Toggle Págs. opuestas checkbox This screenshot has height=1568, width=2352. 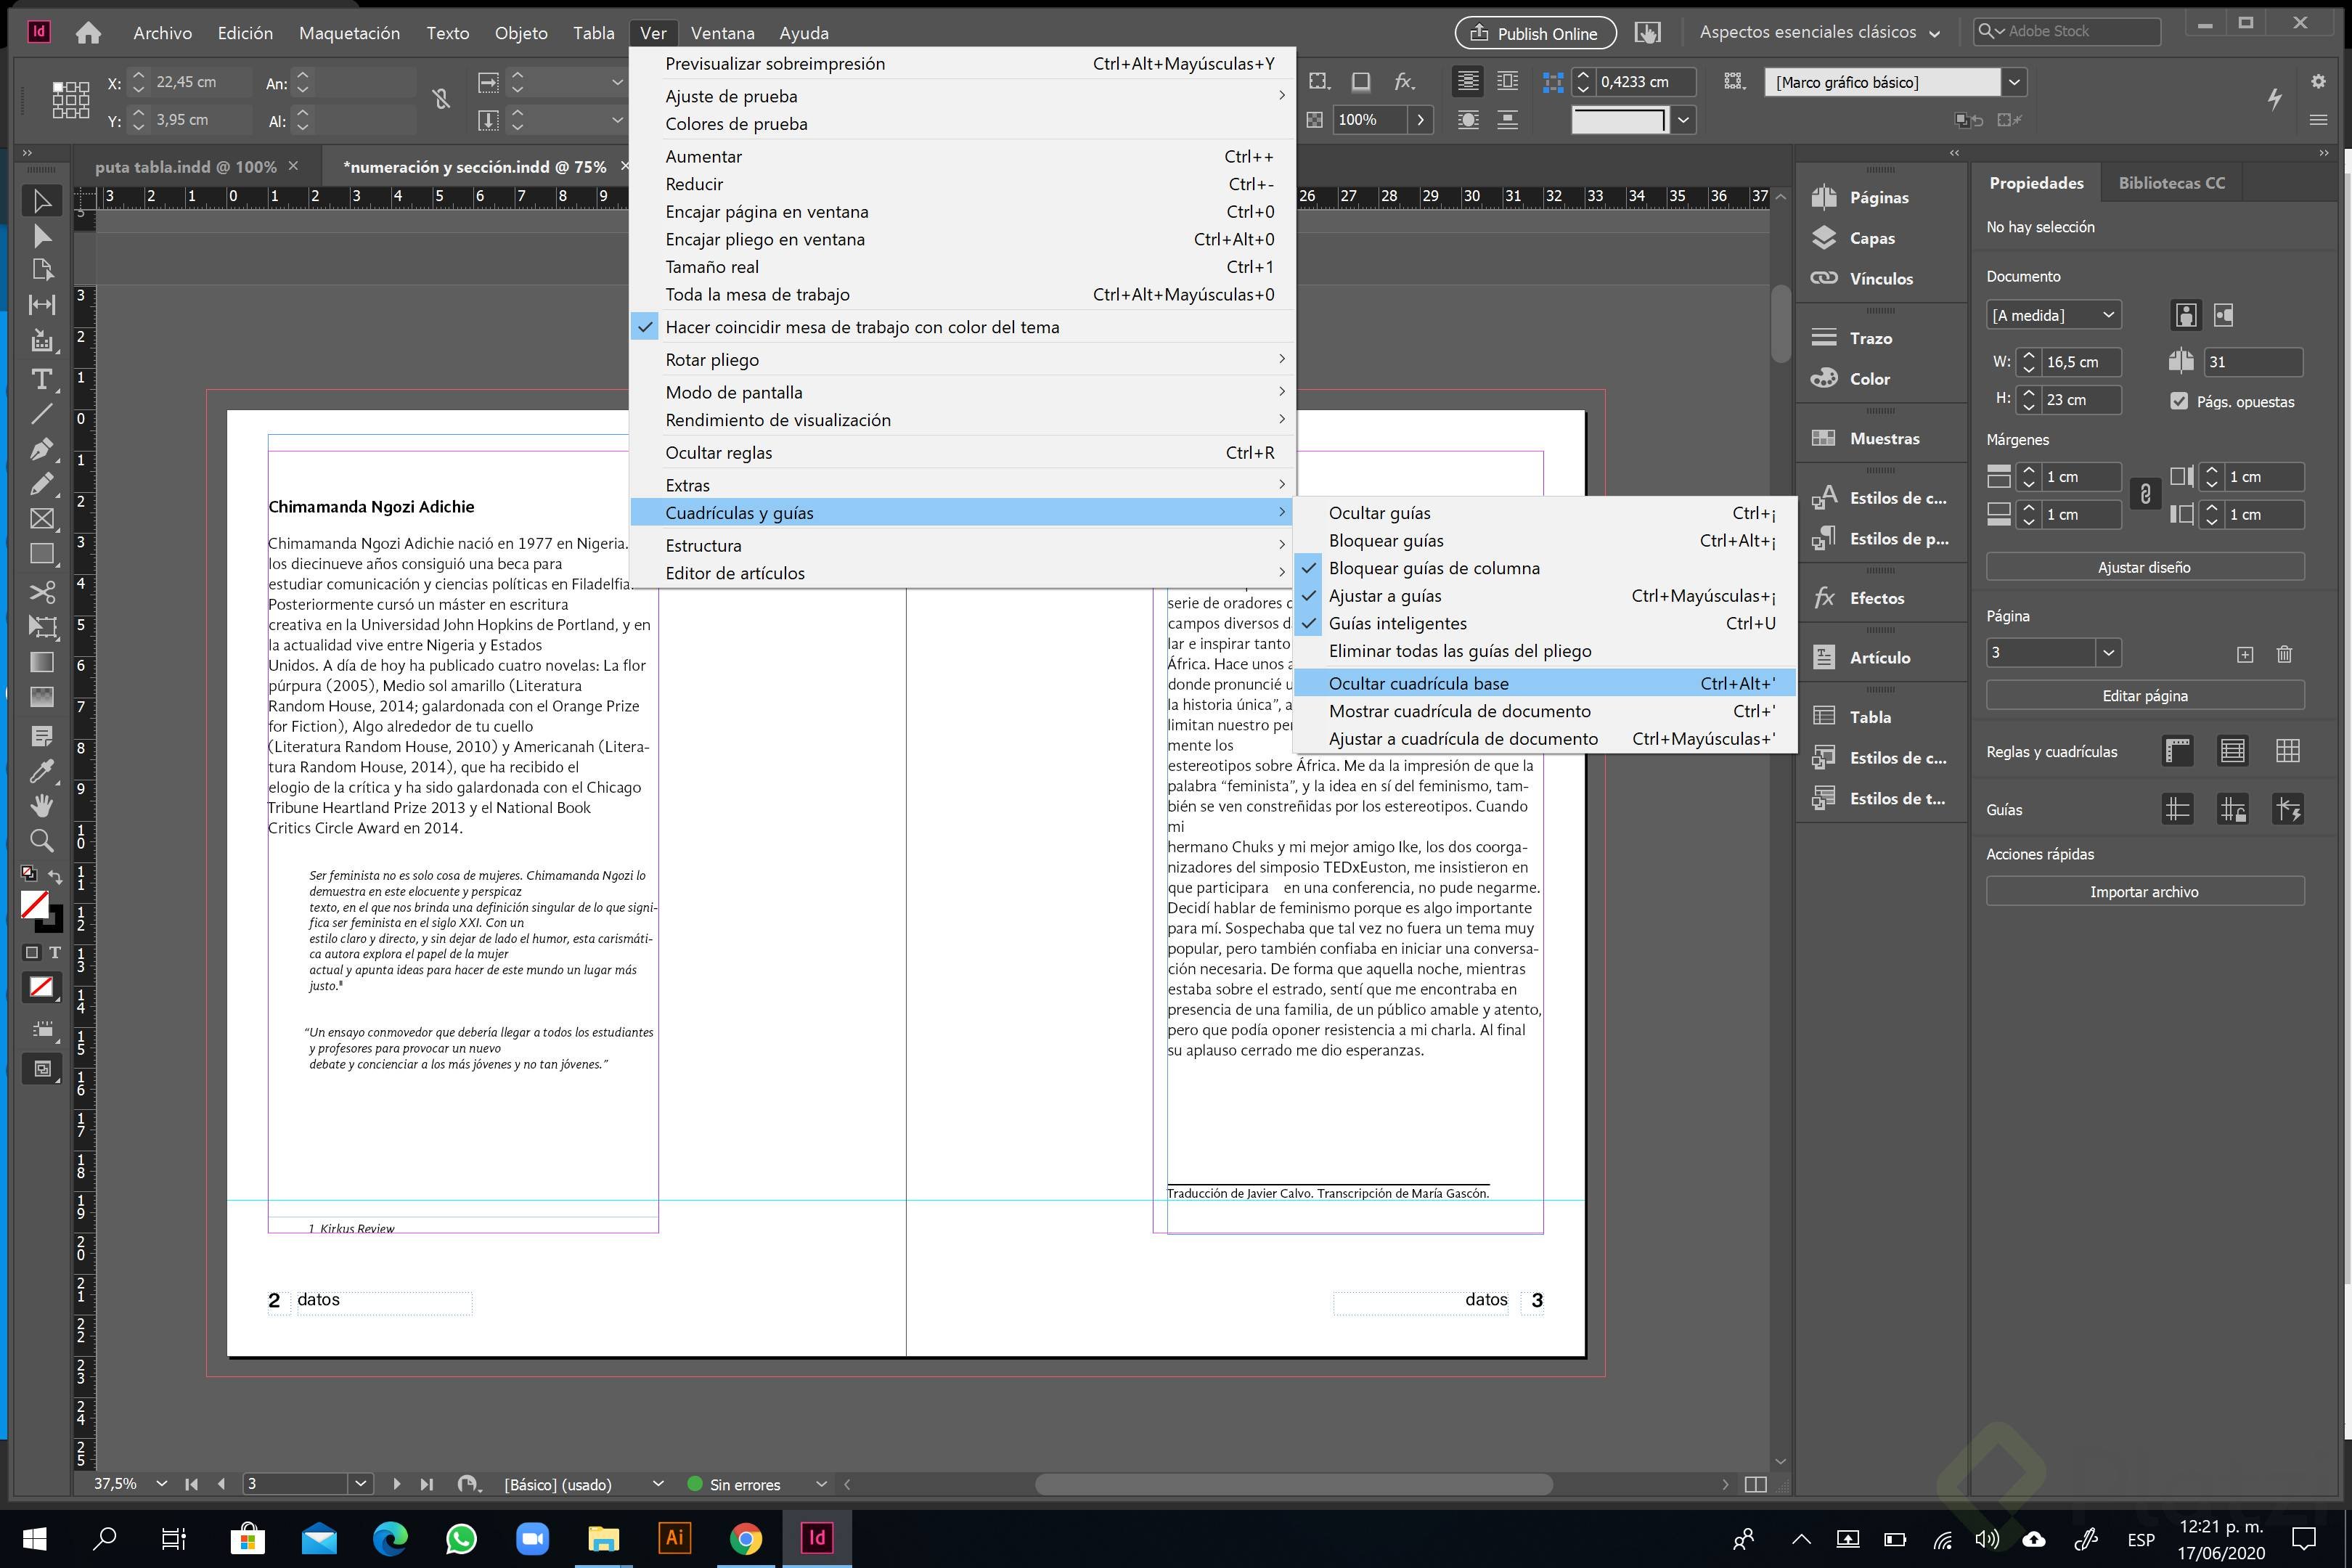[x=2179, y=401]
